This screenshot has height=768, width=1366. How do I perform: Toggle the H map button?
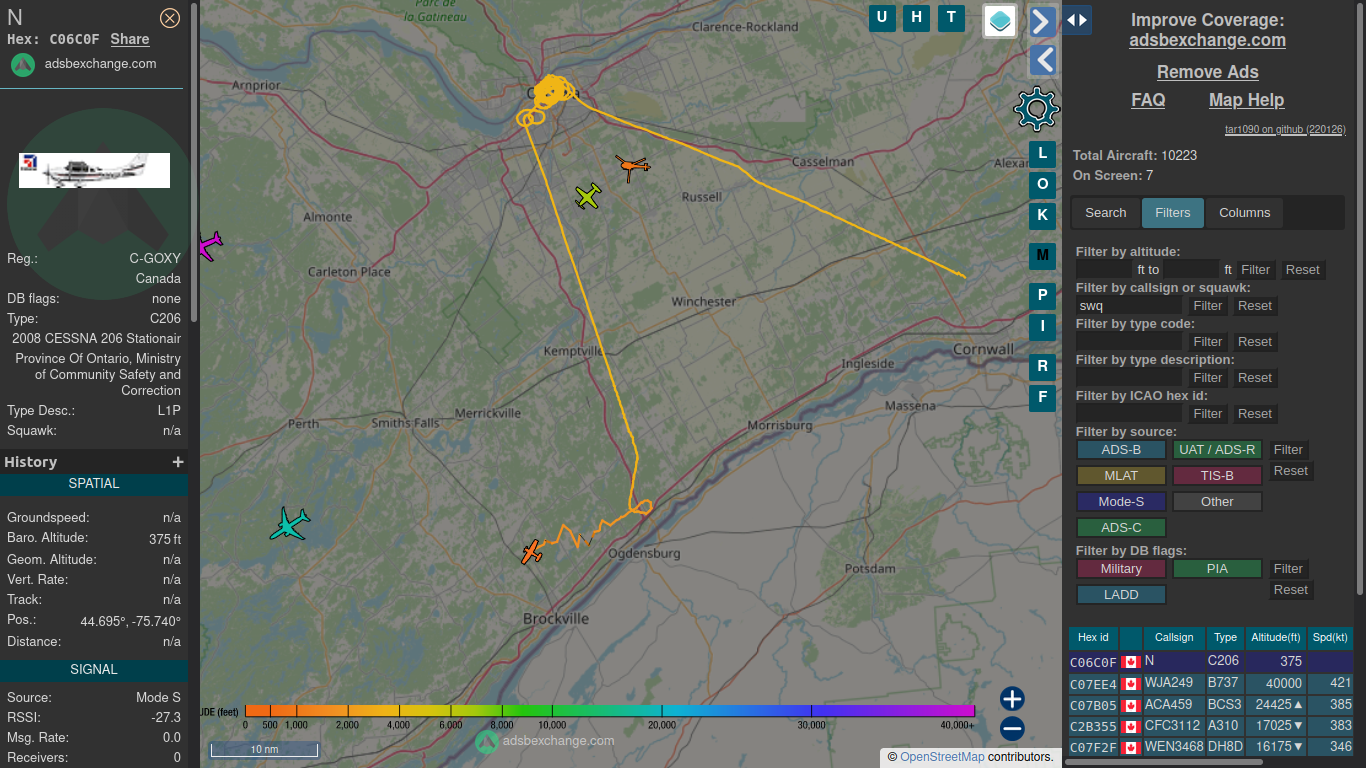pyautogui.click(x=916, y=17)
